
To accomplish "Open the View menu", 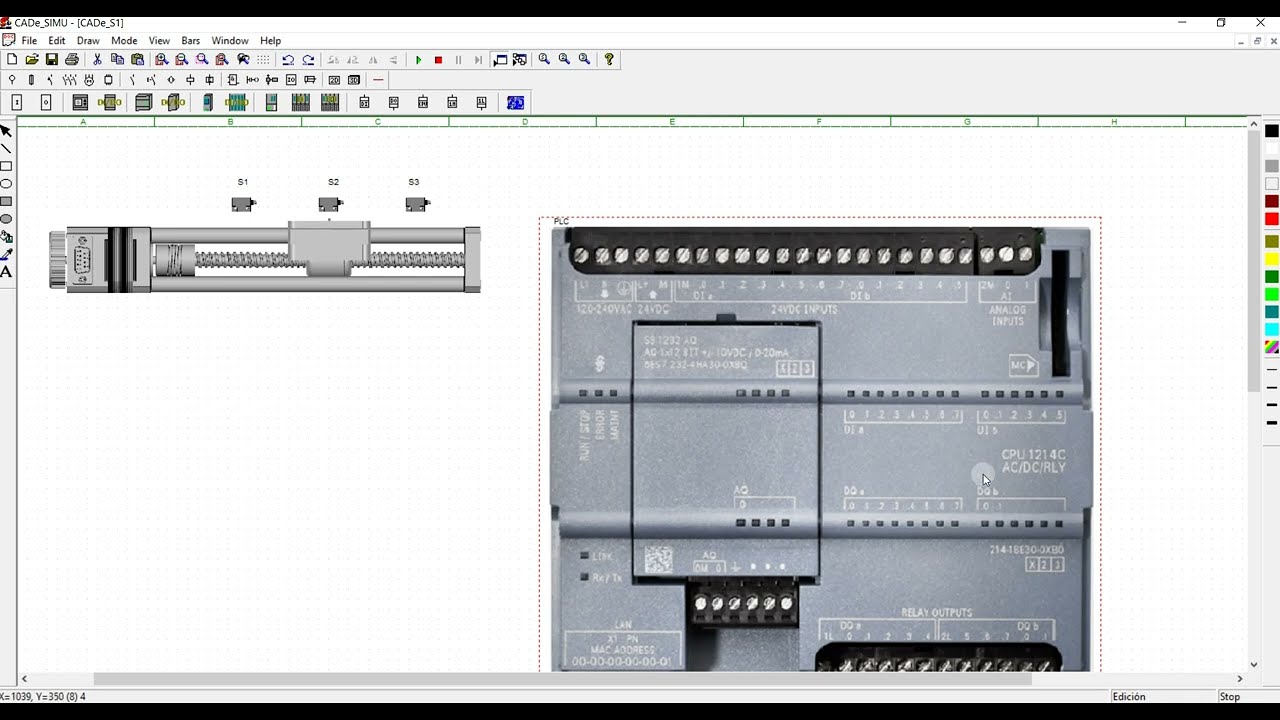I will pyautogui.click(x=159, y=41).
